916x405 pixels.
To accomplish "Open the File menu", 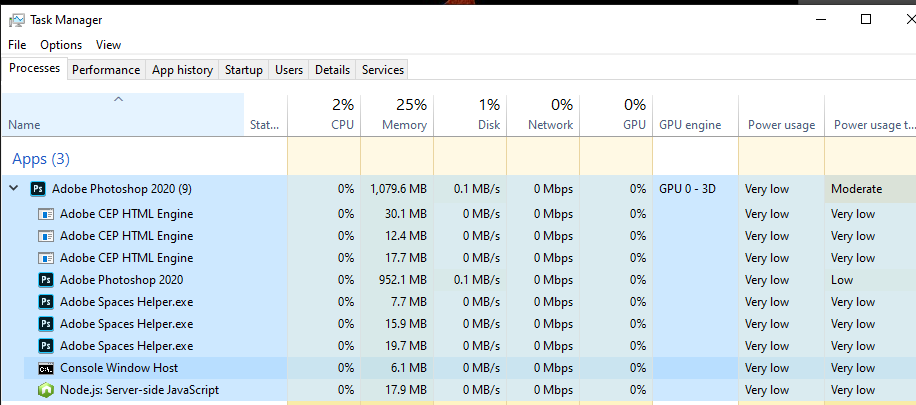I will point(17,45).
